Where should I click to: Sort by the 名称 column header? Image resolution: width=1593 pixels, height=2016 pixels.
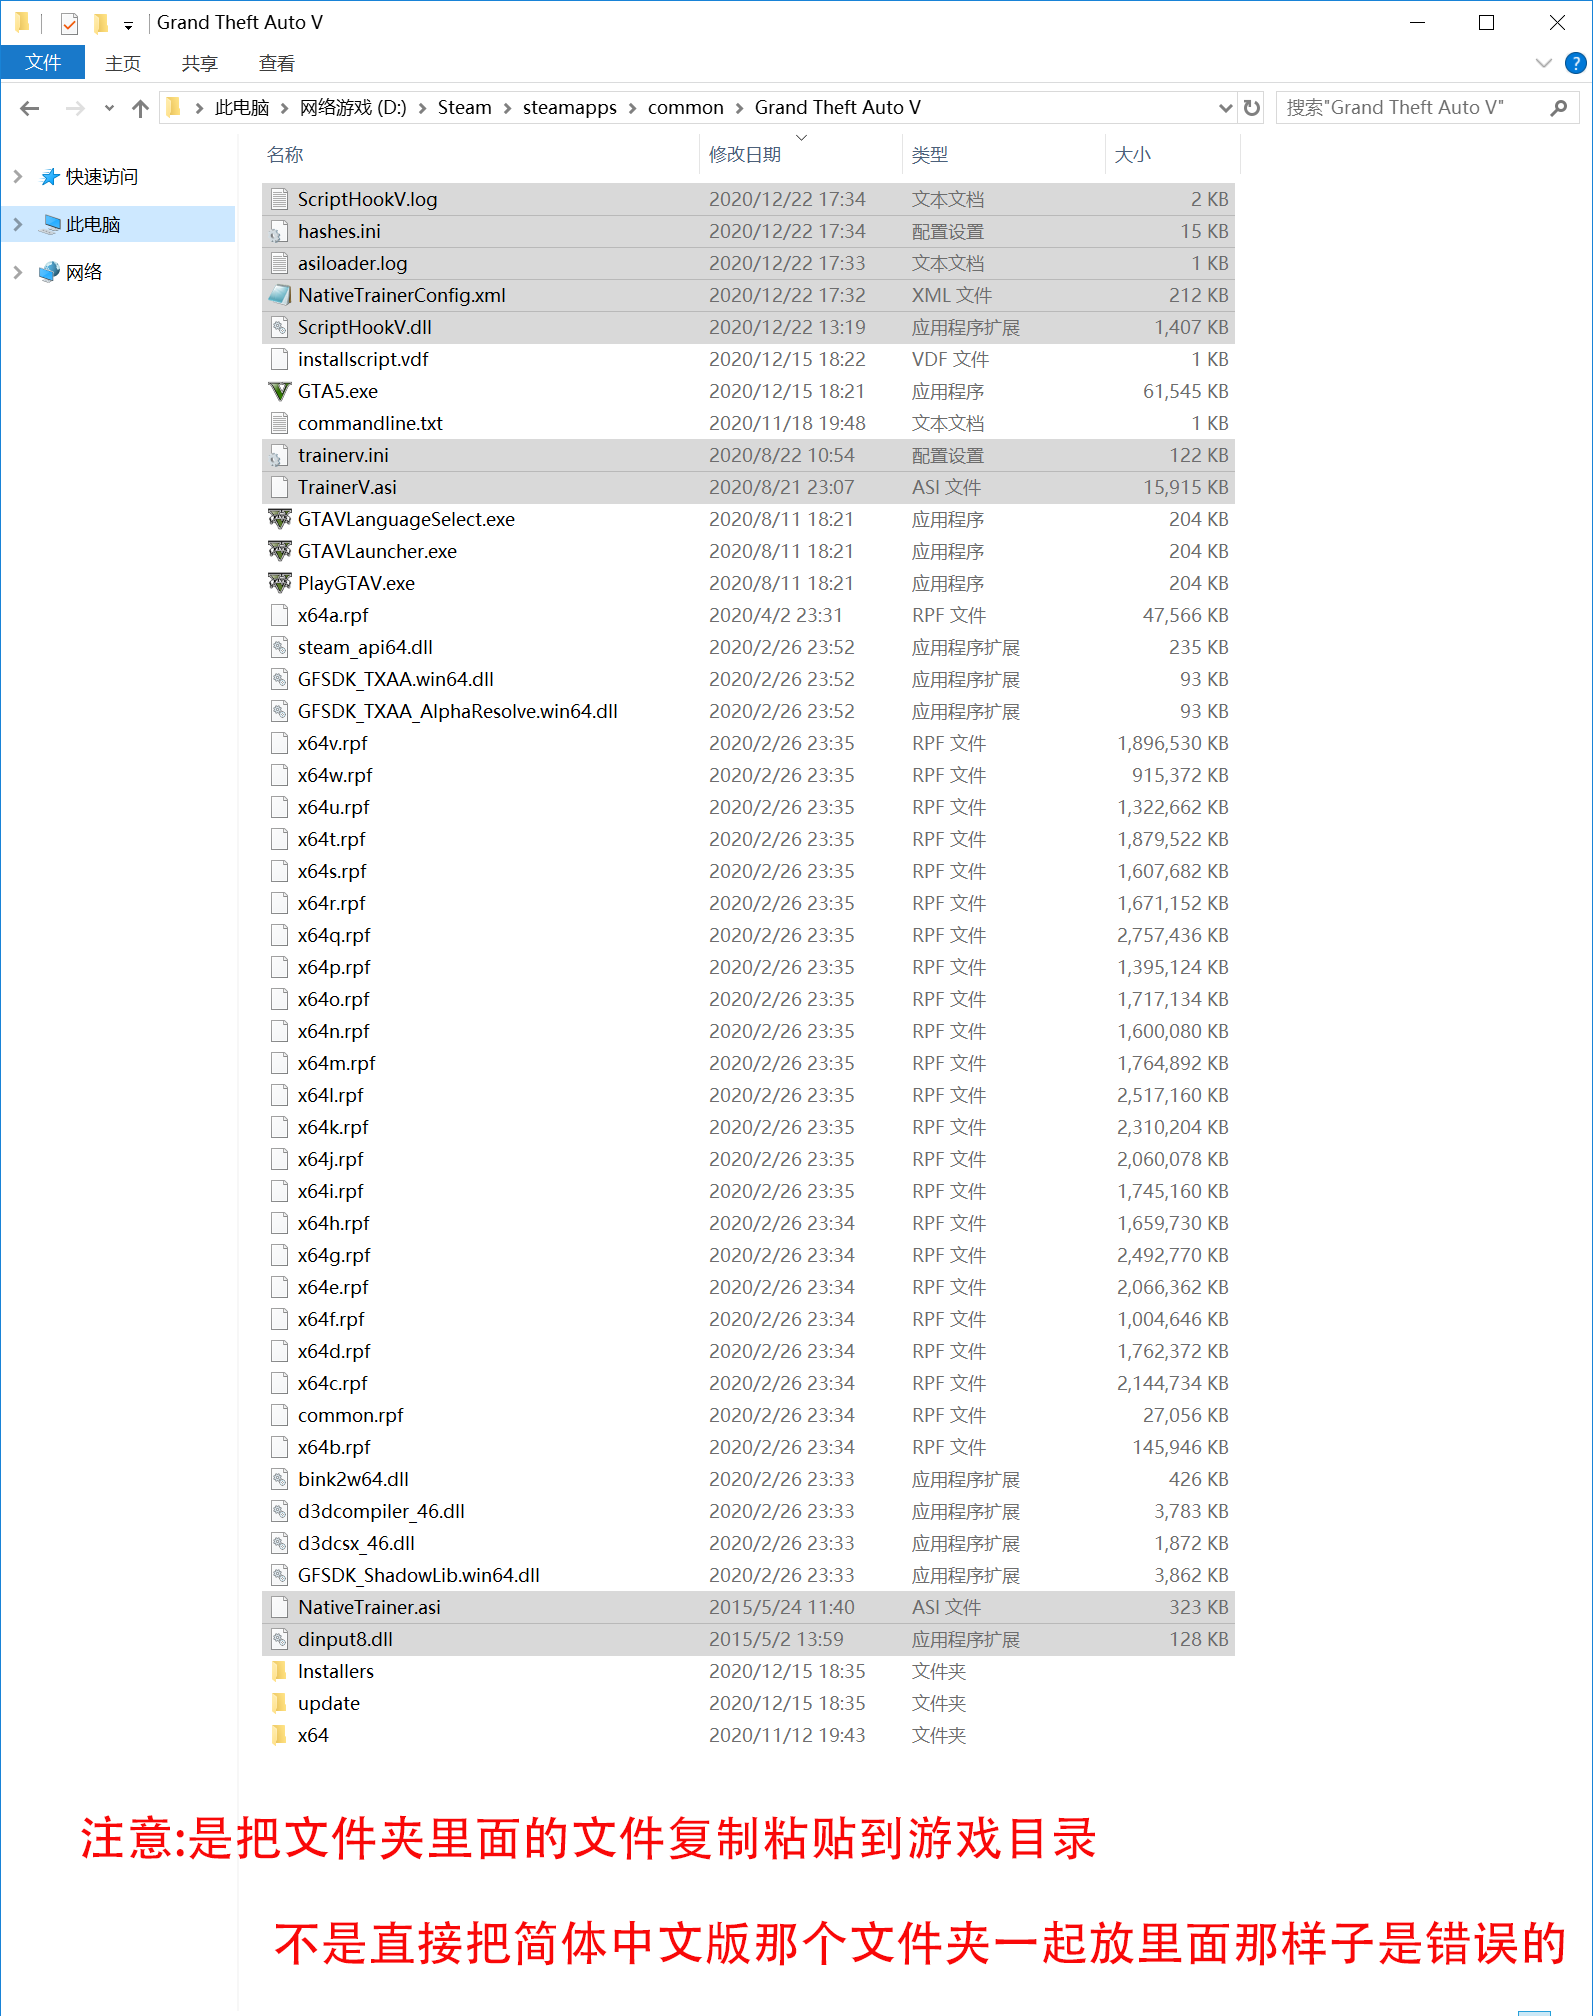[480, 154]
